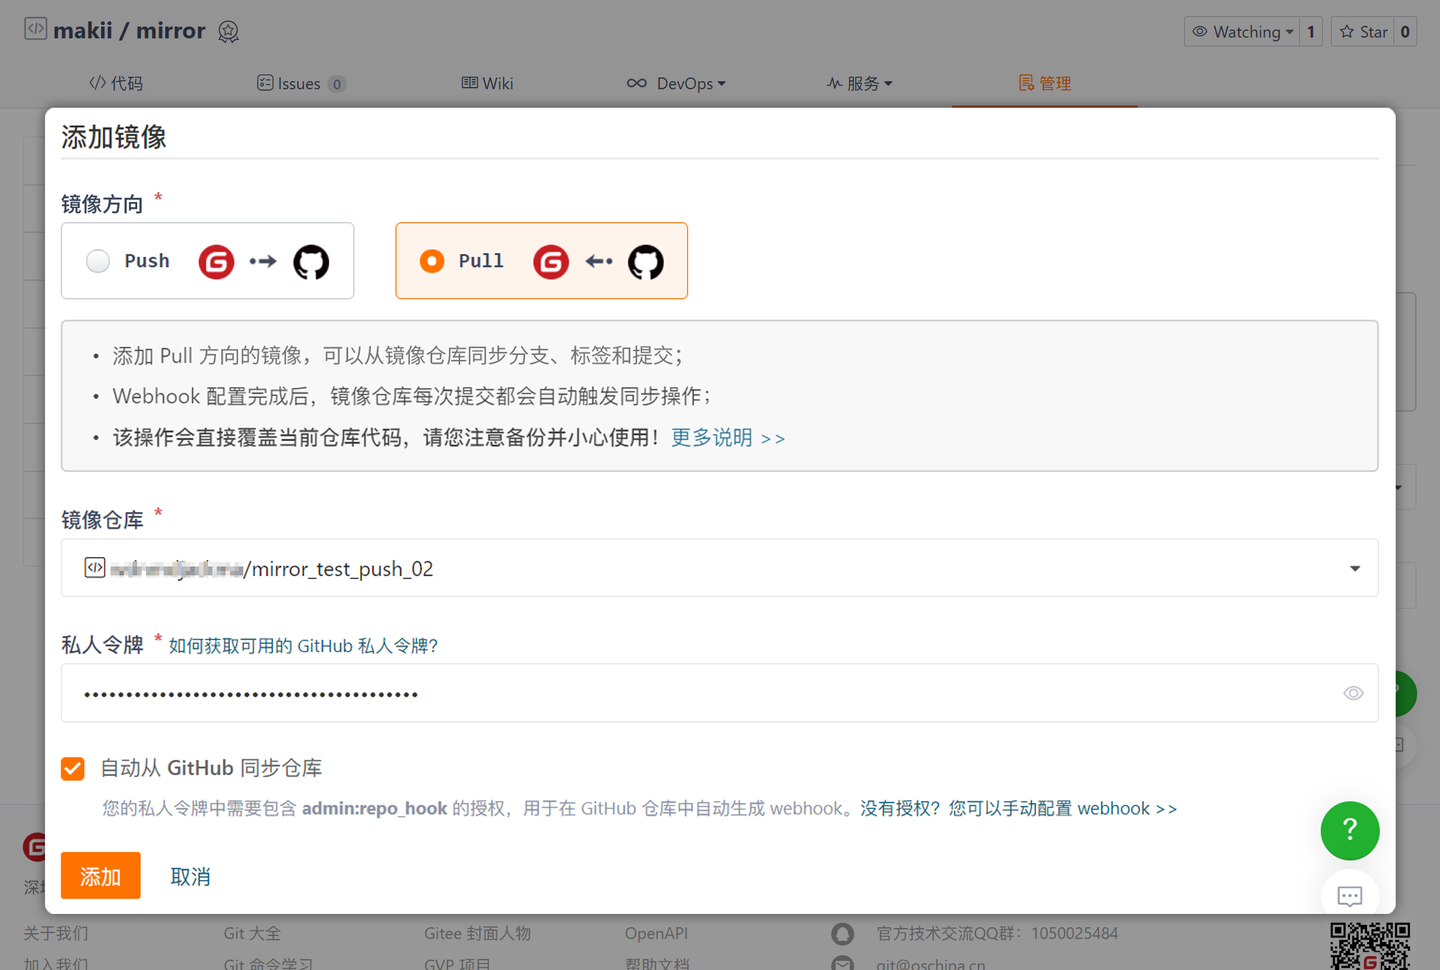Click the 添加 button to add the mirror
1440x970 pixels.
pyautogui.click(x=100, y=875)
